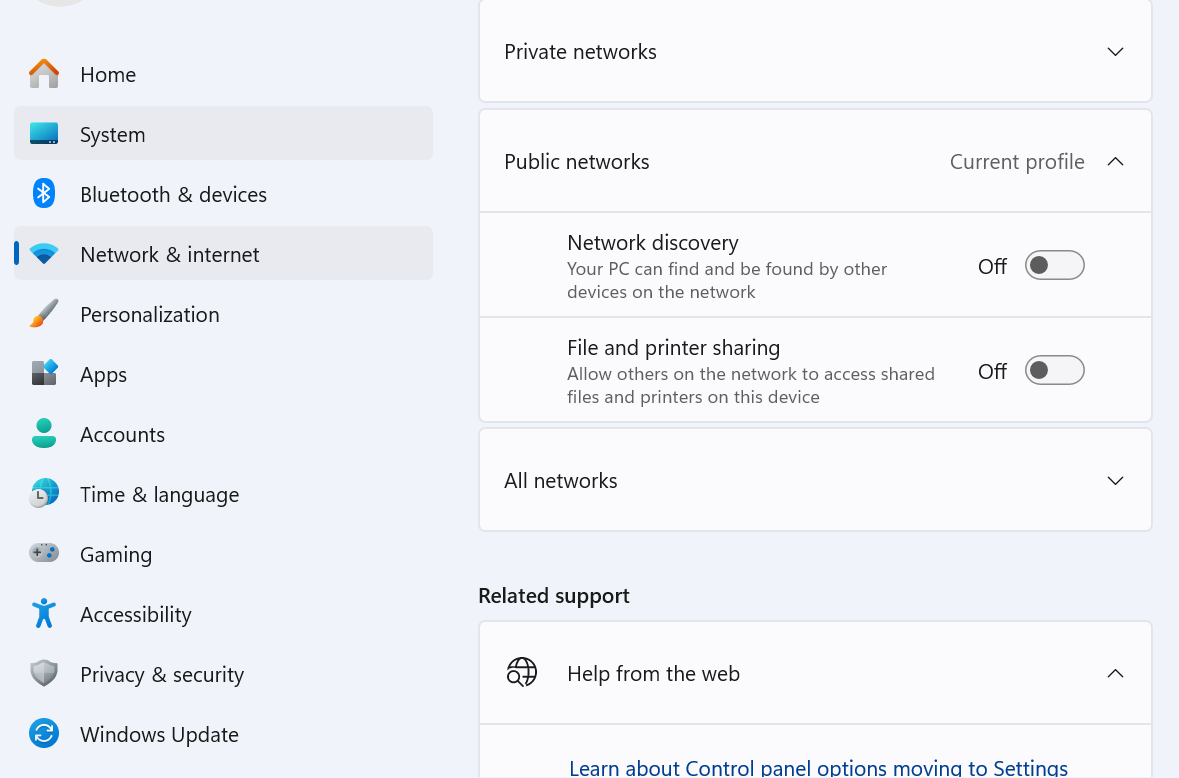Turn on File and printer sharing

(1054, 371)
